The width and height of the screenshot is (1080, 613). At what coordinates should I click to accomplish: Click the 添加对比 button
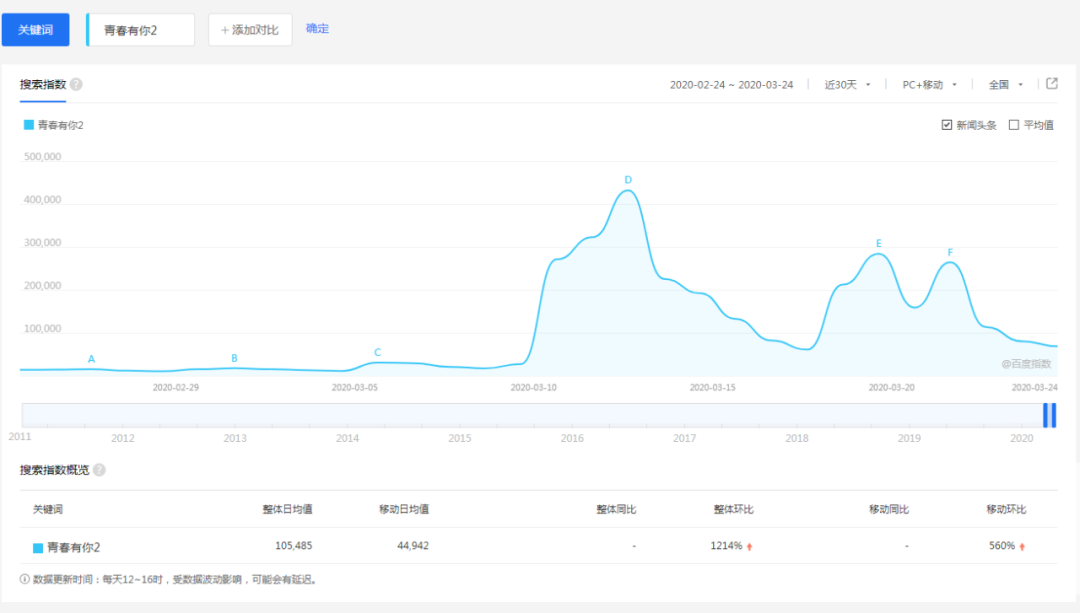coord(250,30)
